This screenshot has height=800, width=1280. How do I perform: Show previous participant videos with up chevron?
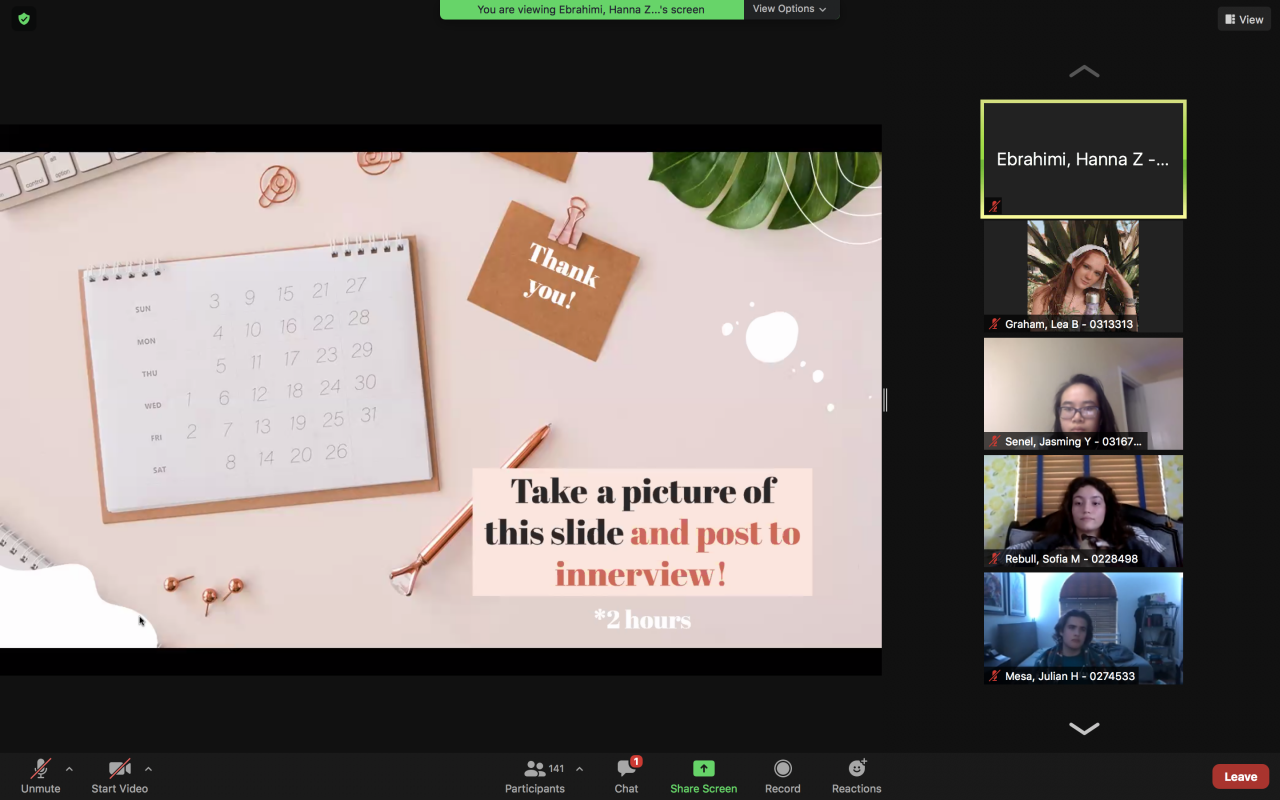(1084, 72)
